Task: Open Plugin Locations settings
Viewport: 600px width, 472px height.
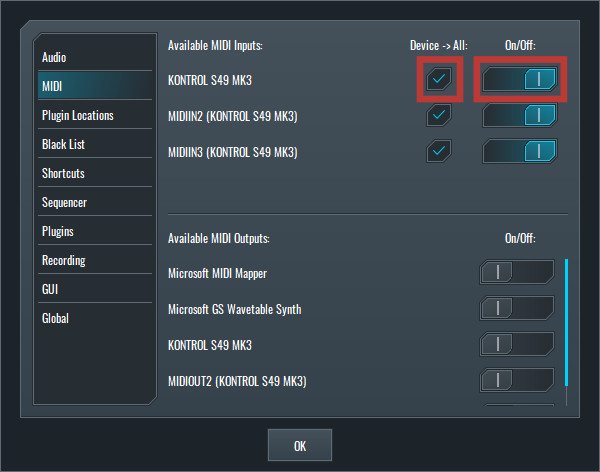Action: pyautogui.click(x=95, y=115)
